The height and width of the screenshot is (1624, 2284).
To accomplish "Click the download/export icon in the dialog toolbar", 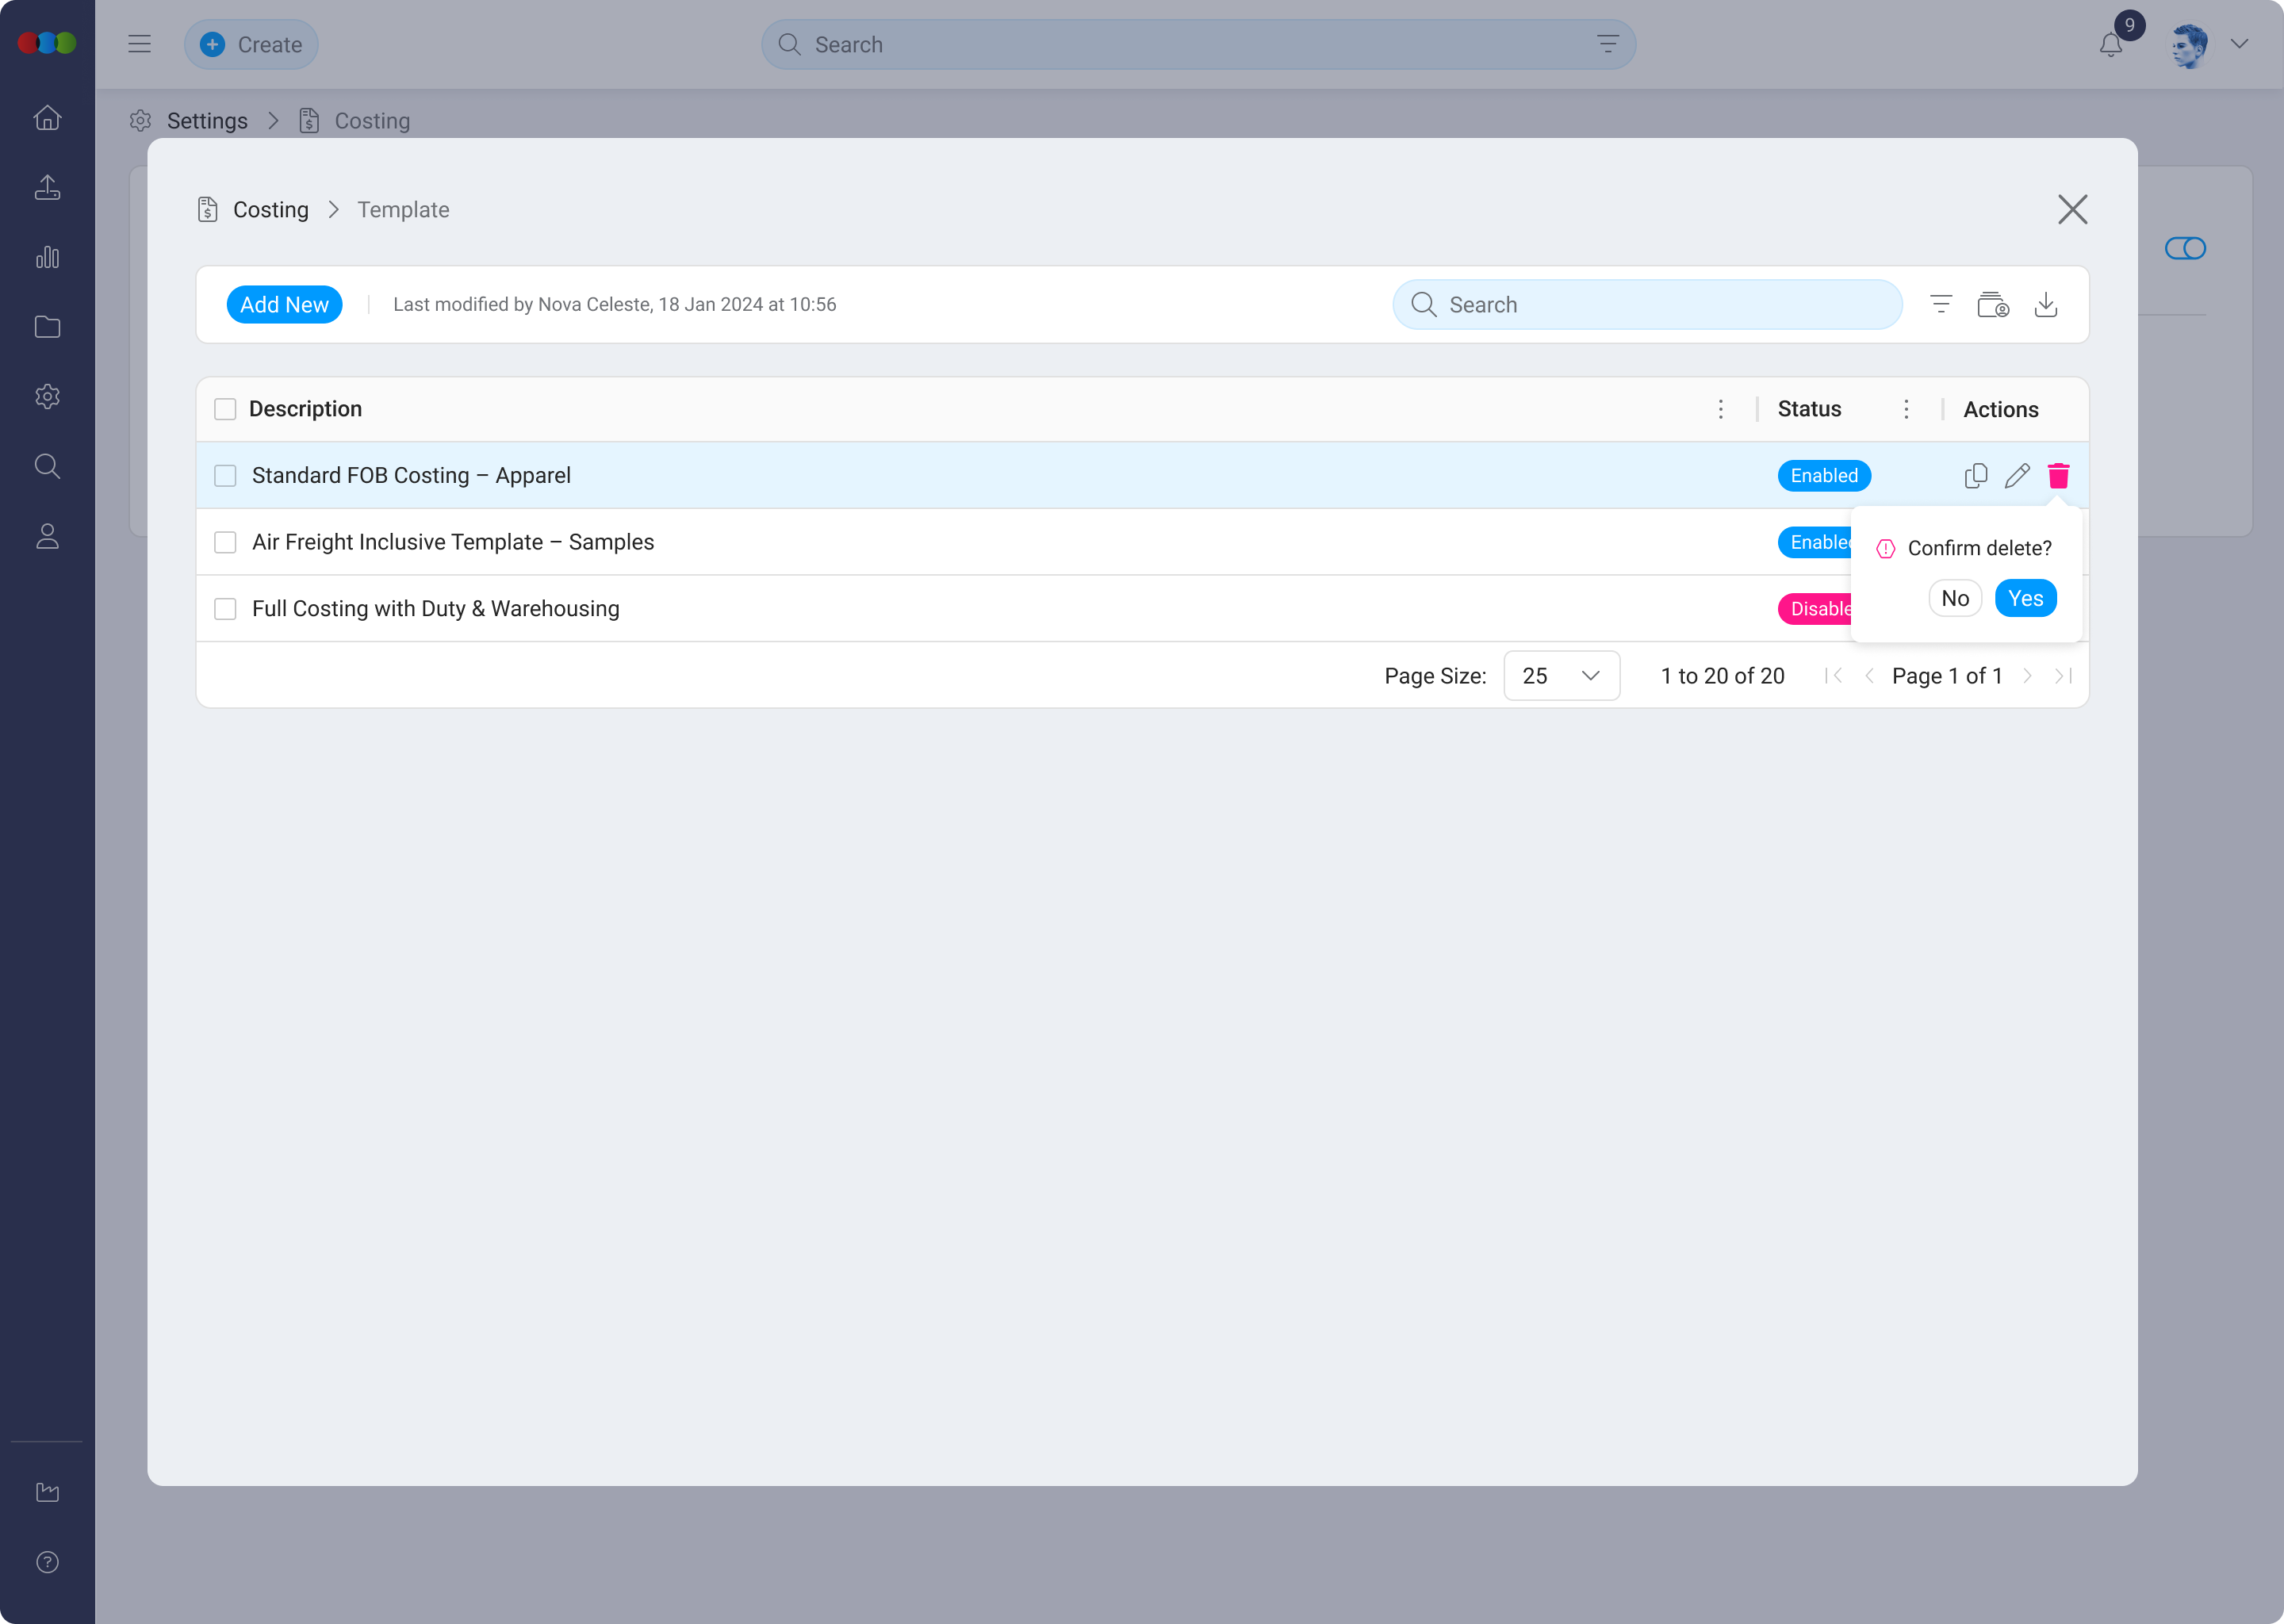I will pos(2046,304).
